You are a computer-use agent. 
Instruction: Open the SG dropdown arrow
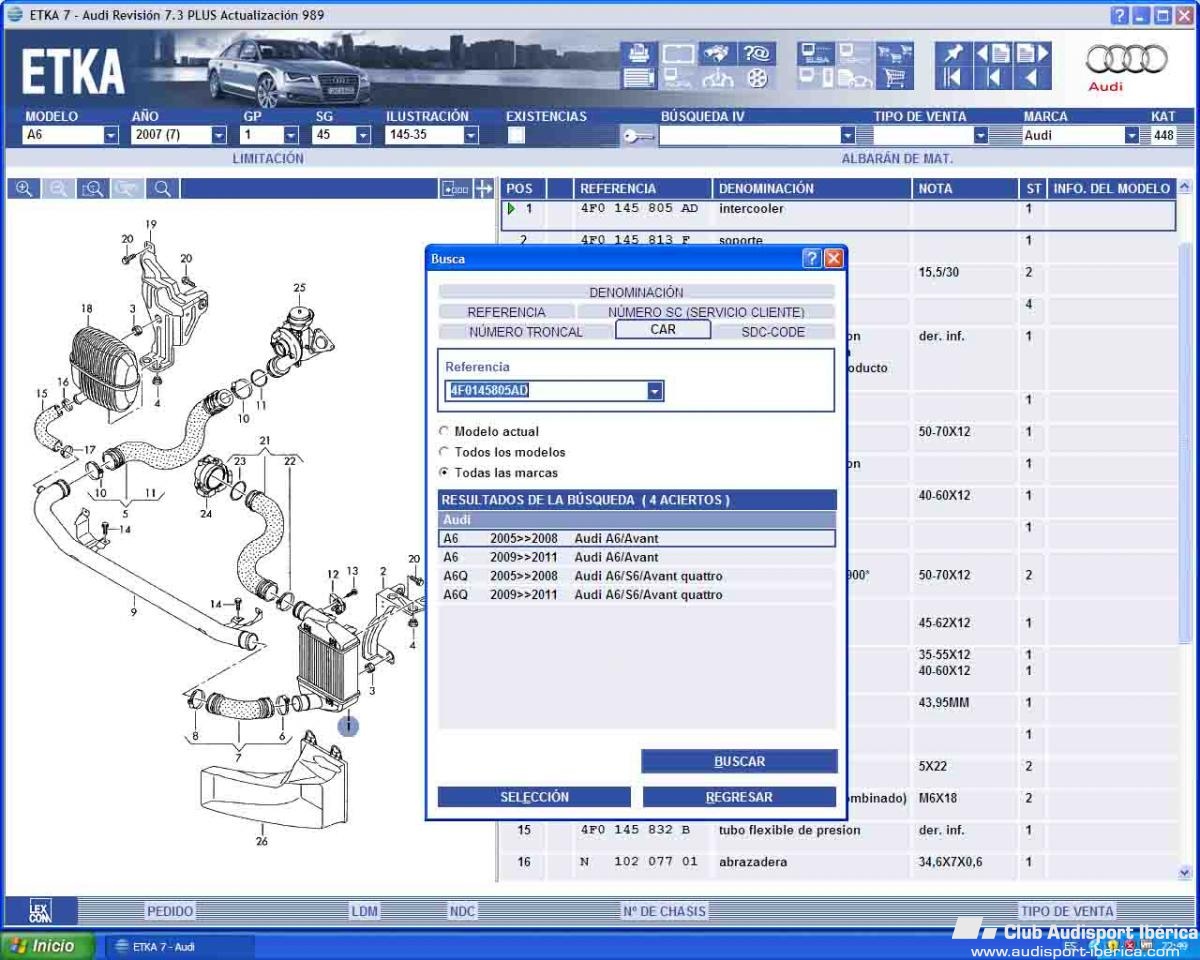pyautogui.click(x=362, y=135)
